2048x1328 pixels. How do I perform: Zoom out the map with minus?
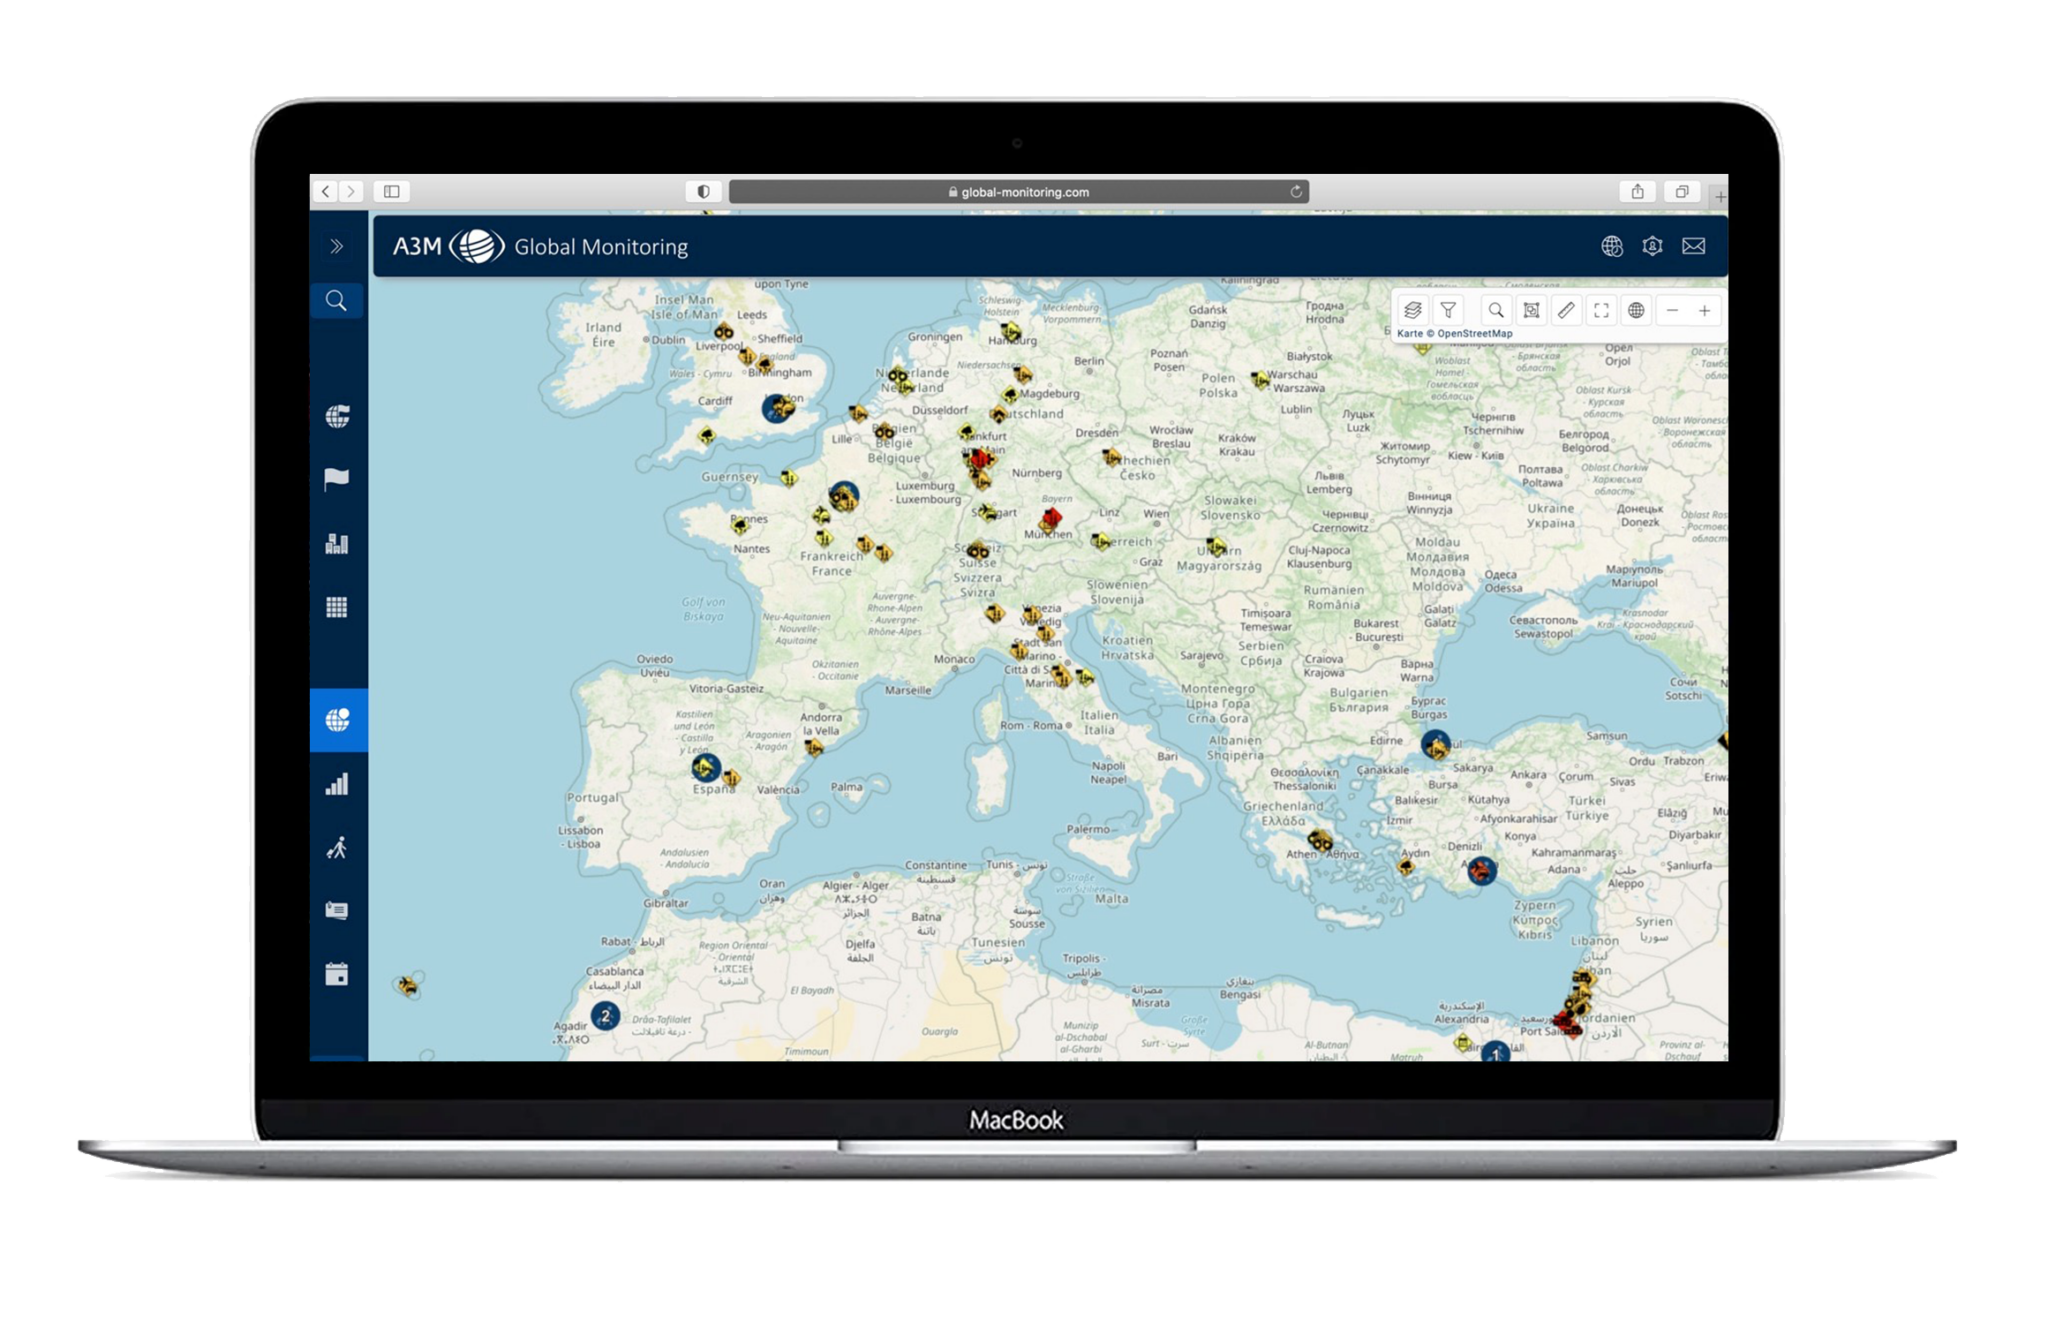point(1672,310)
